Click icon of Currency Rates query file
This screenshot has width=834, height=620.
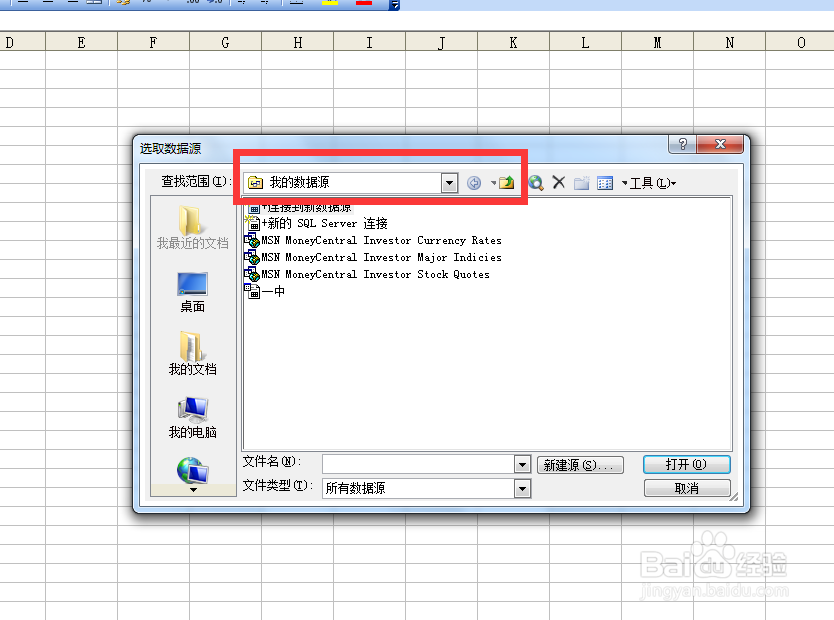(x=252, y=240)
